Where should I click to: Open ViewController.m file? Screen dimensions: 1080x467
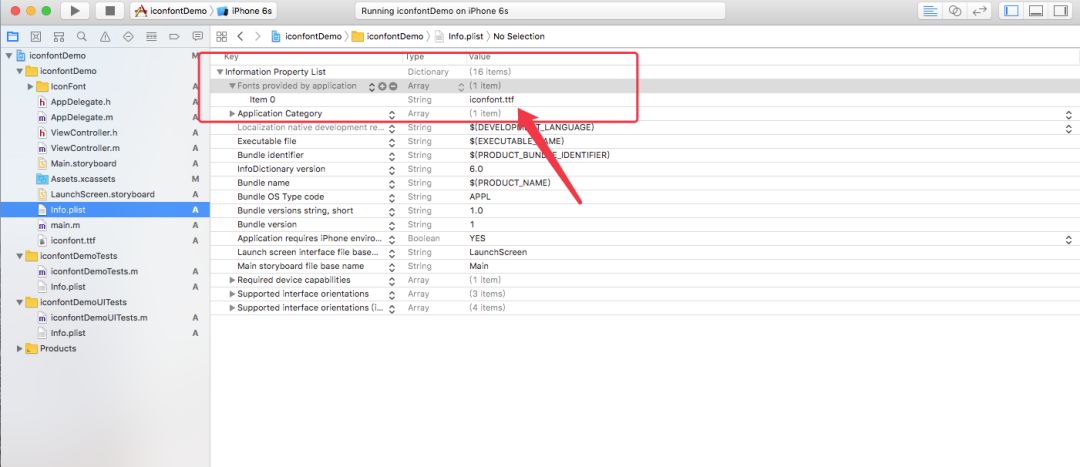coord(85,148)
